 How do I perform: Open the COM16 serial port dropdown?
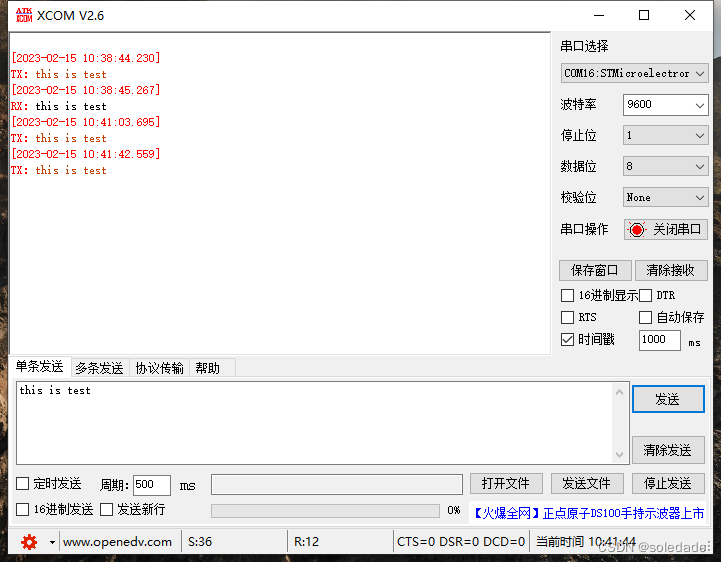pos(634,73)
